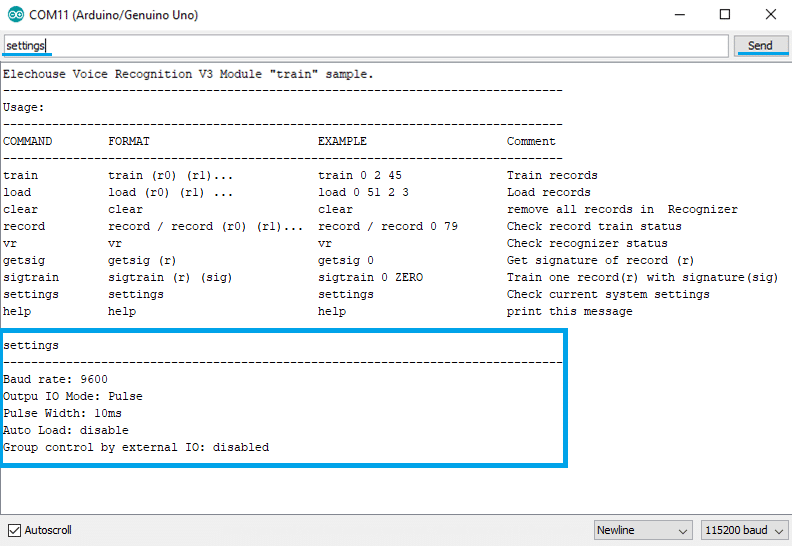Open the Newline line-ending dropdown
The height and width of the screenshot is (546, 792).
coord(642,530)
